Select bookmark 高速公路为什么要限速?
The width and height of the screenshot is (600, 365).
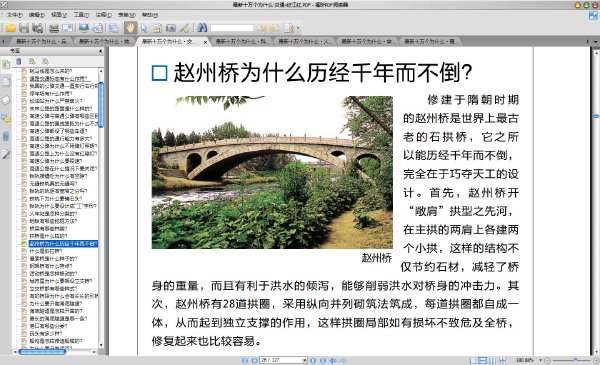pos(56,161)
